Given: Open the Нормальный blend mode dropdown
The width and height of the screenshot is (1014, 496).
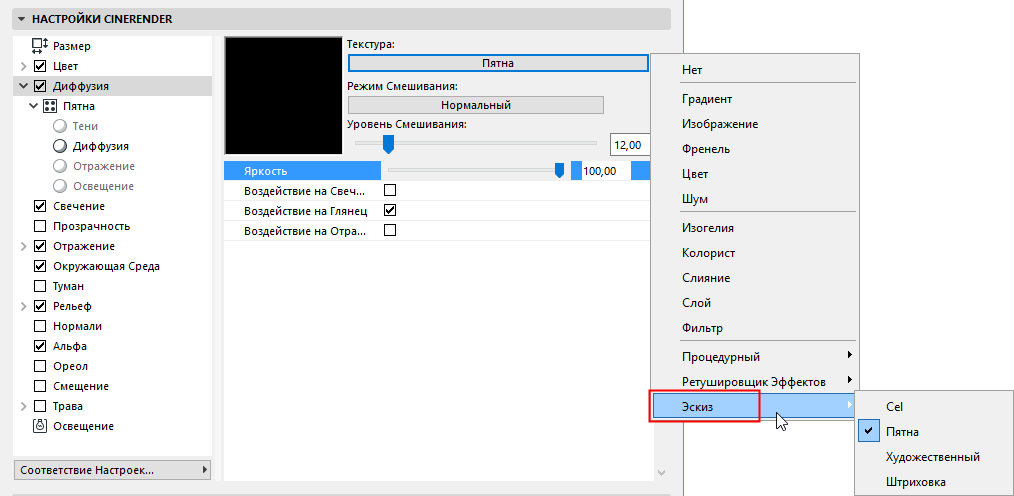Looking at the screenshot, I should (x=476, y=105).
